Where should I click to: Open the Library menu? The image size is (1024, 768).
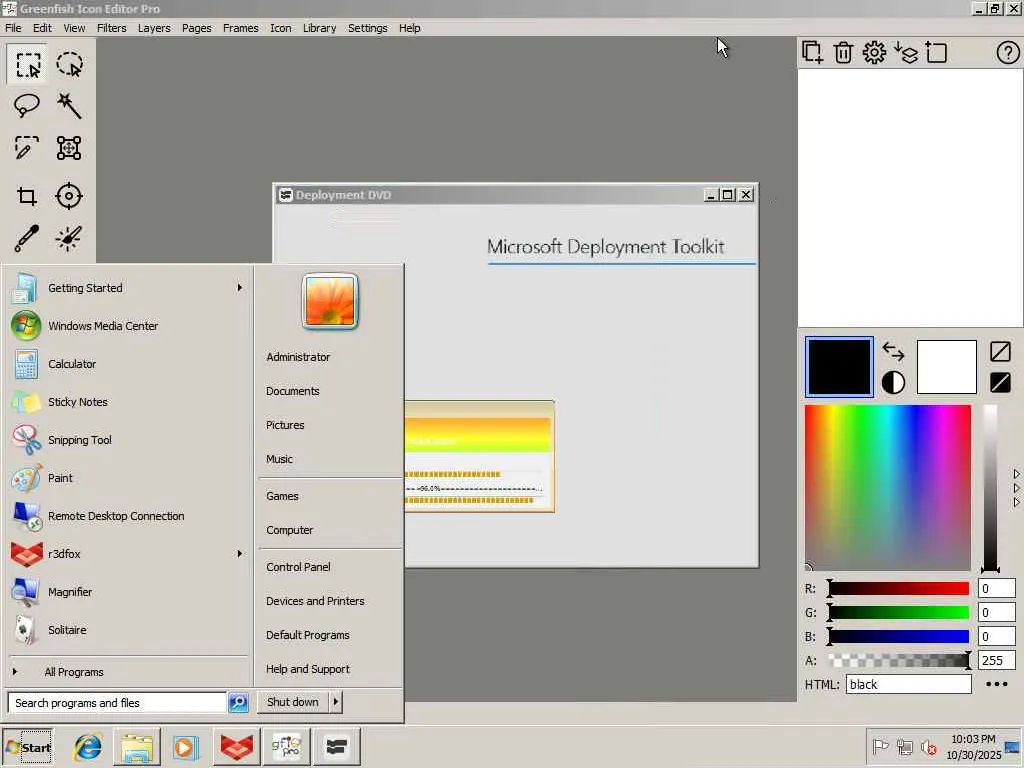[x=319, y=28]
